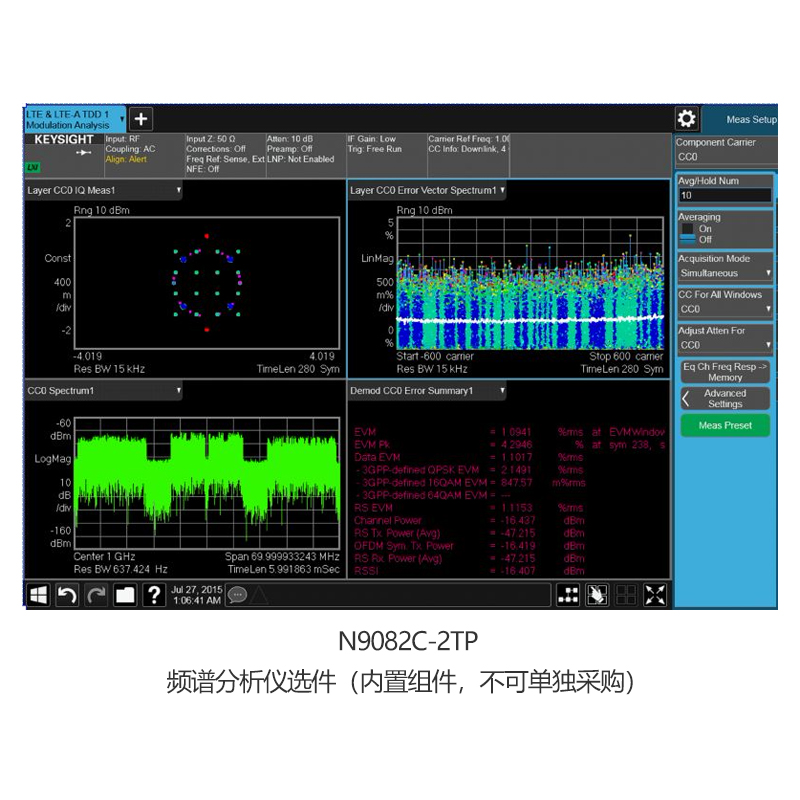Expand Layer CC0 Error Vector Spectrum1 dropdown
Image resolution: width=800 pixels, height=800 pixels.
point(503,190)
